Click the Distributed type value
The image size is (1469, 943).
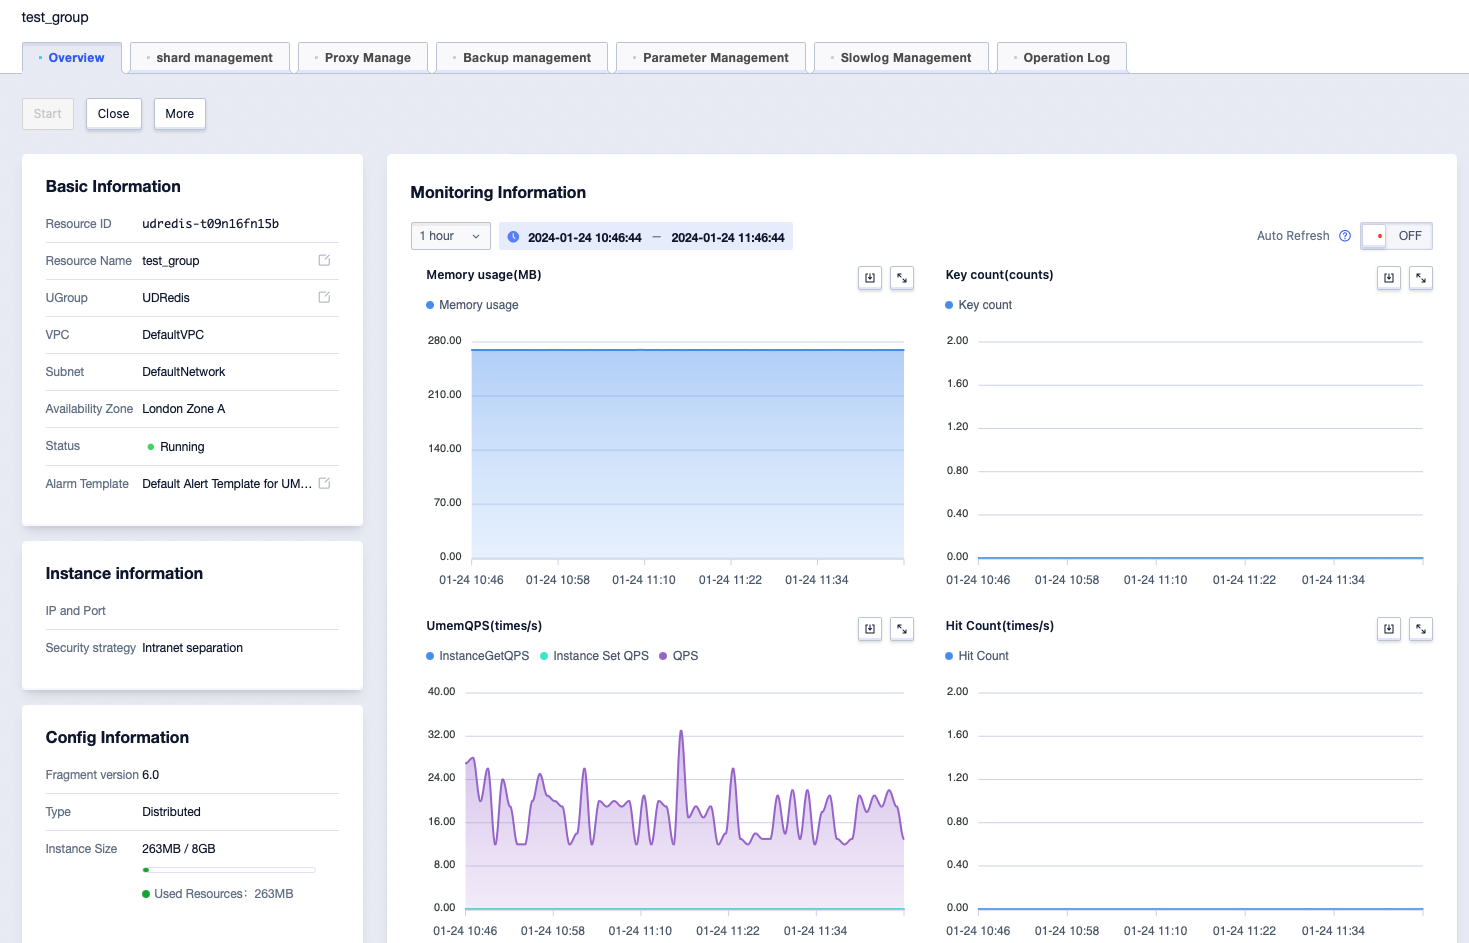click(x=172, y=812)
